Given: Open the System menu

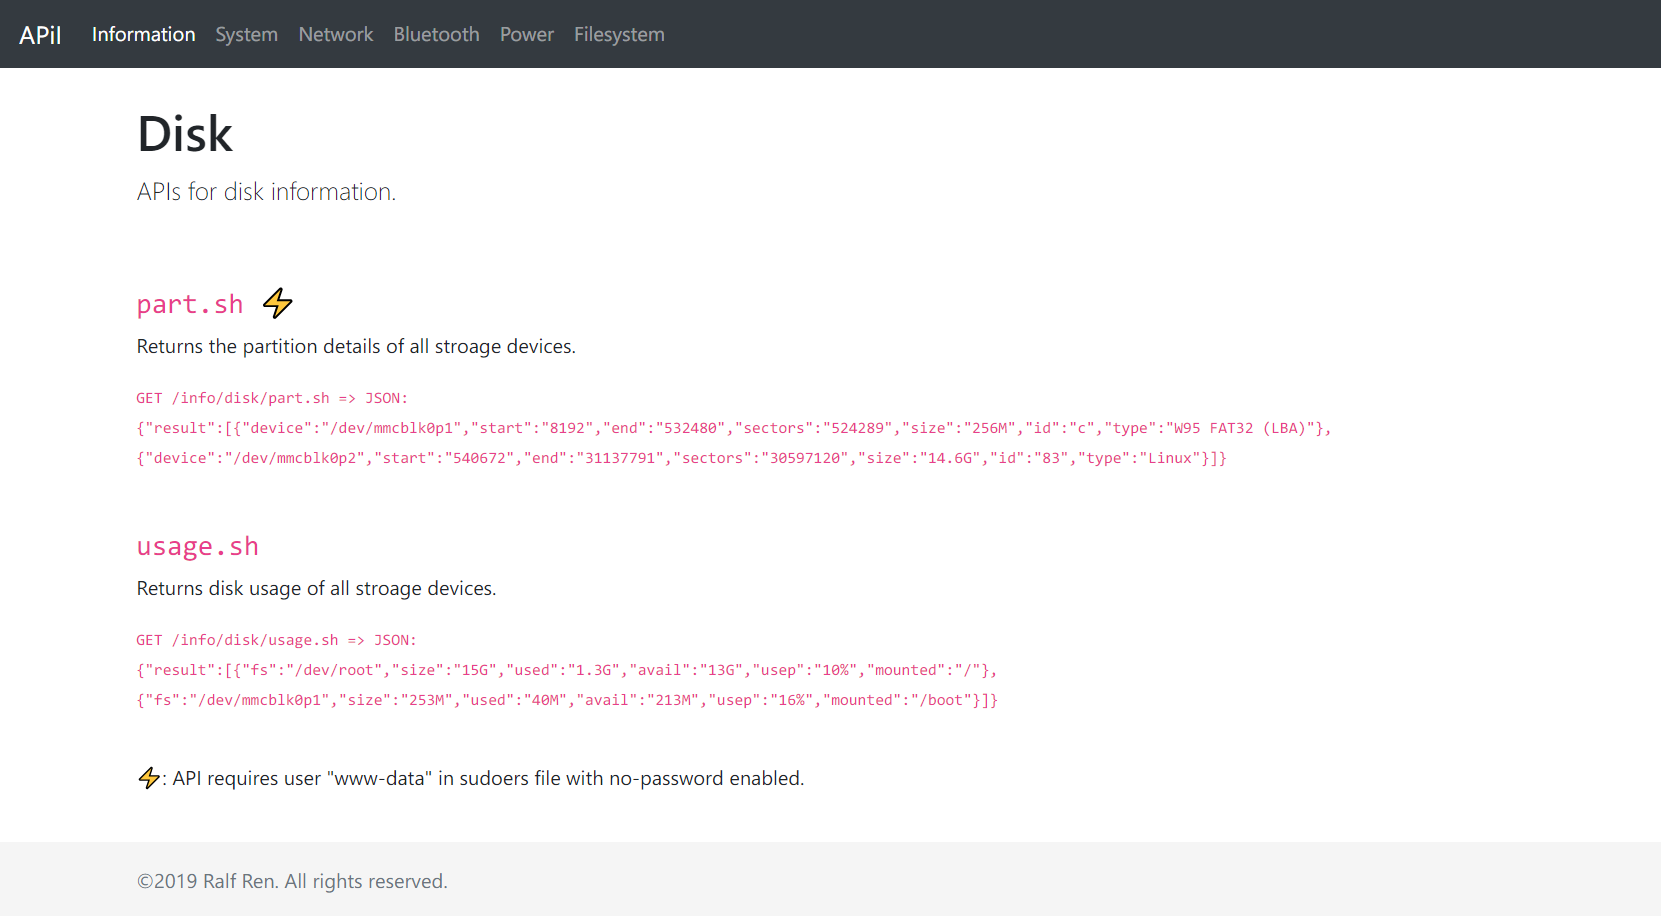Looking at the screenshot, I should 247,34.
